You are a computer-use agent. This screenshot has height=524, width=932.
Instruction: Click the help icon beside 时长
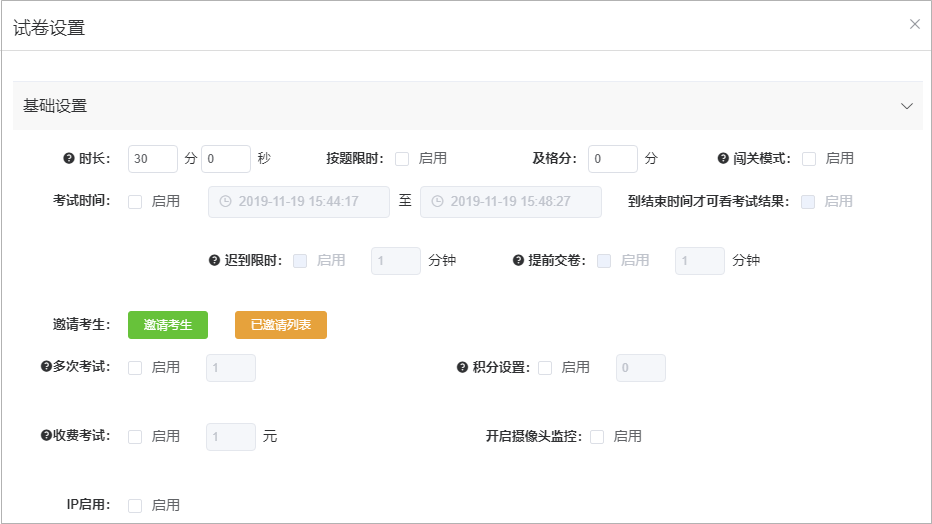tap(68, 159)
